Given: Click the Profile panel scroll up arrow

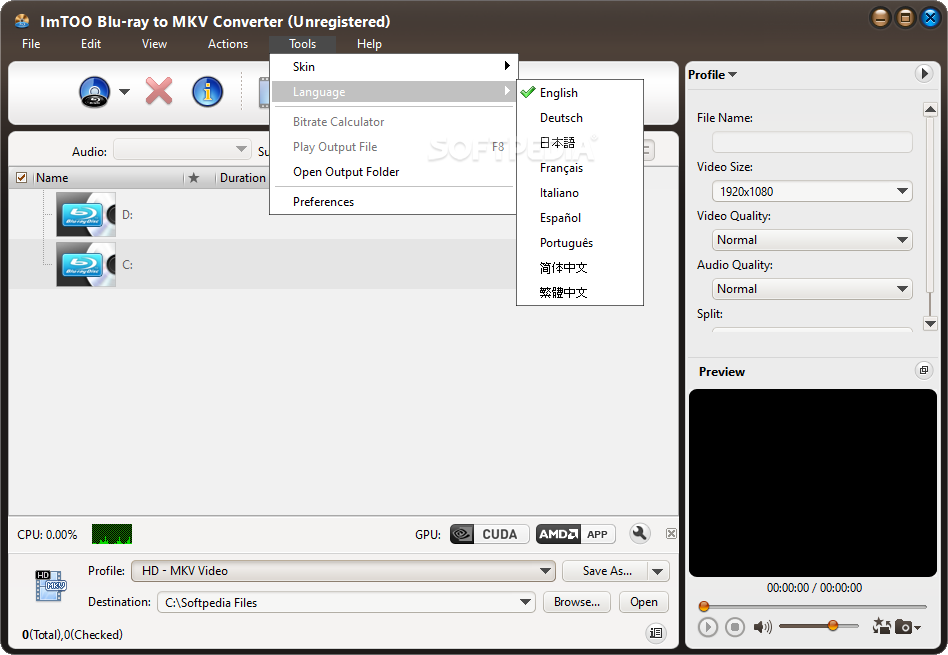Looking at the screenshot, I should [x=930, y=109].
